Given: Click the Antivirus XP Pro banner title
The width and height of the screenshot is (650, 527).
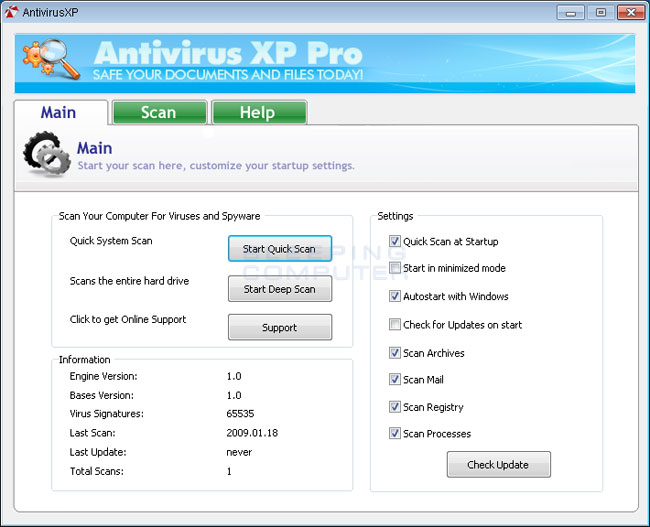Looking at the screenshot, I should (228, 53).
